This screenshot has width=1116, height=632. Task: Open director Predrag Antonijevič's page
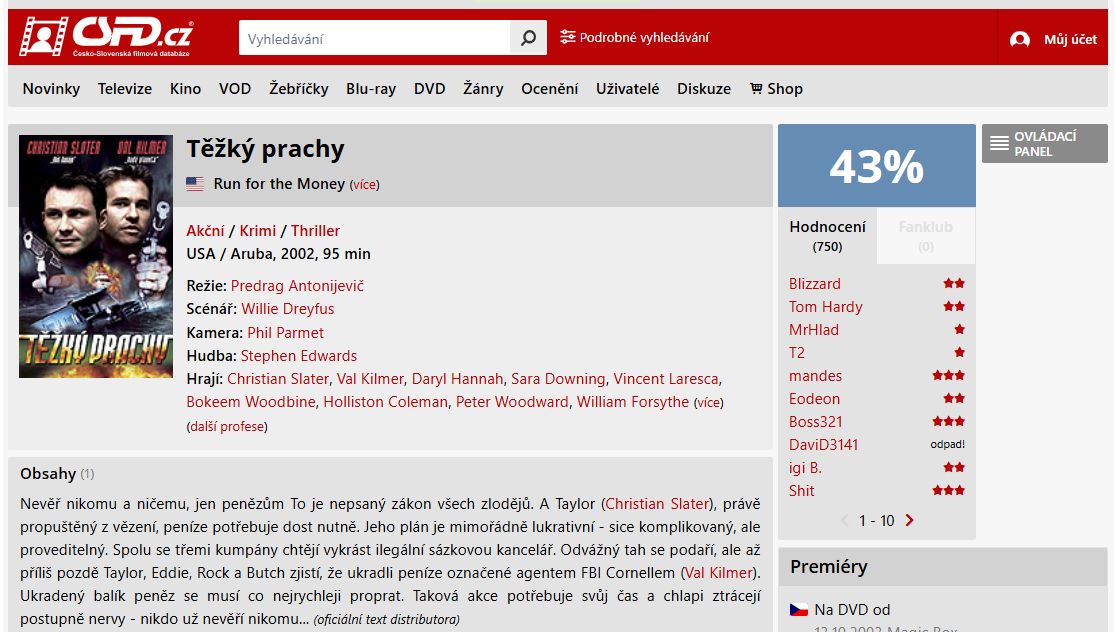coord(297,285)
